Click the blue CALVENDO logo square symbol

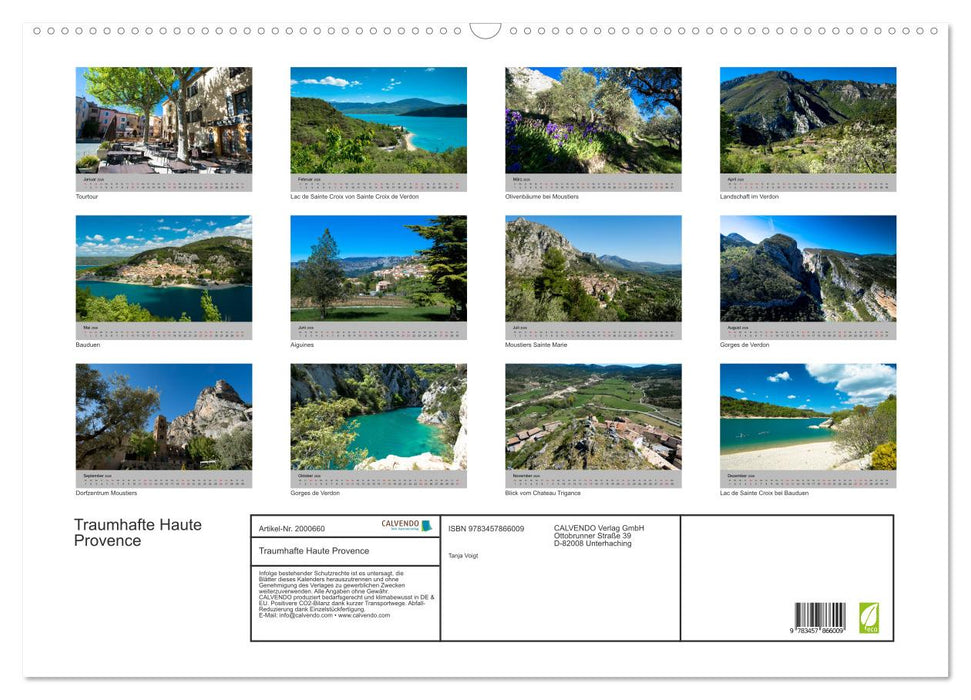427,527
